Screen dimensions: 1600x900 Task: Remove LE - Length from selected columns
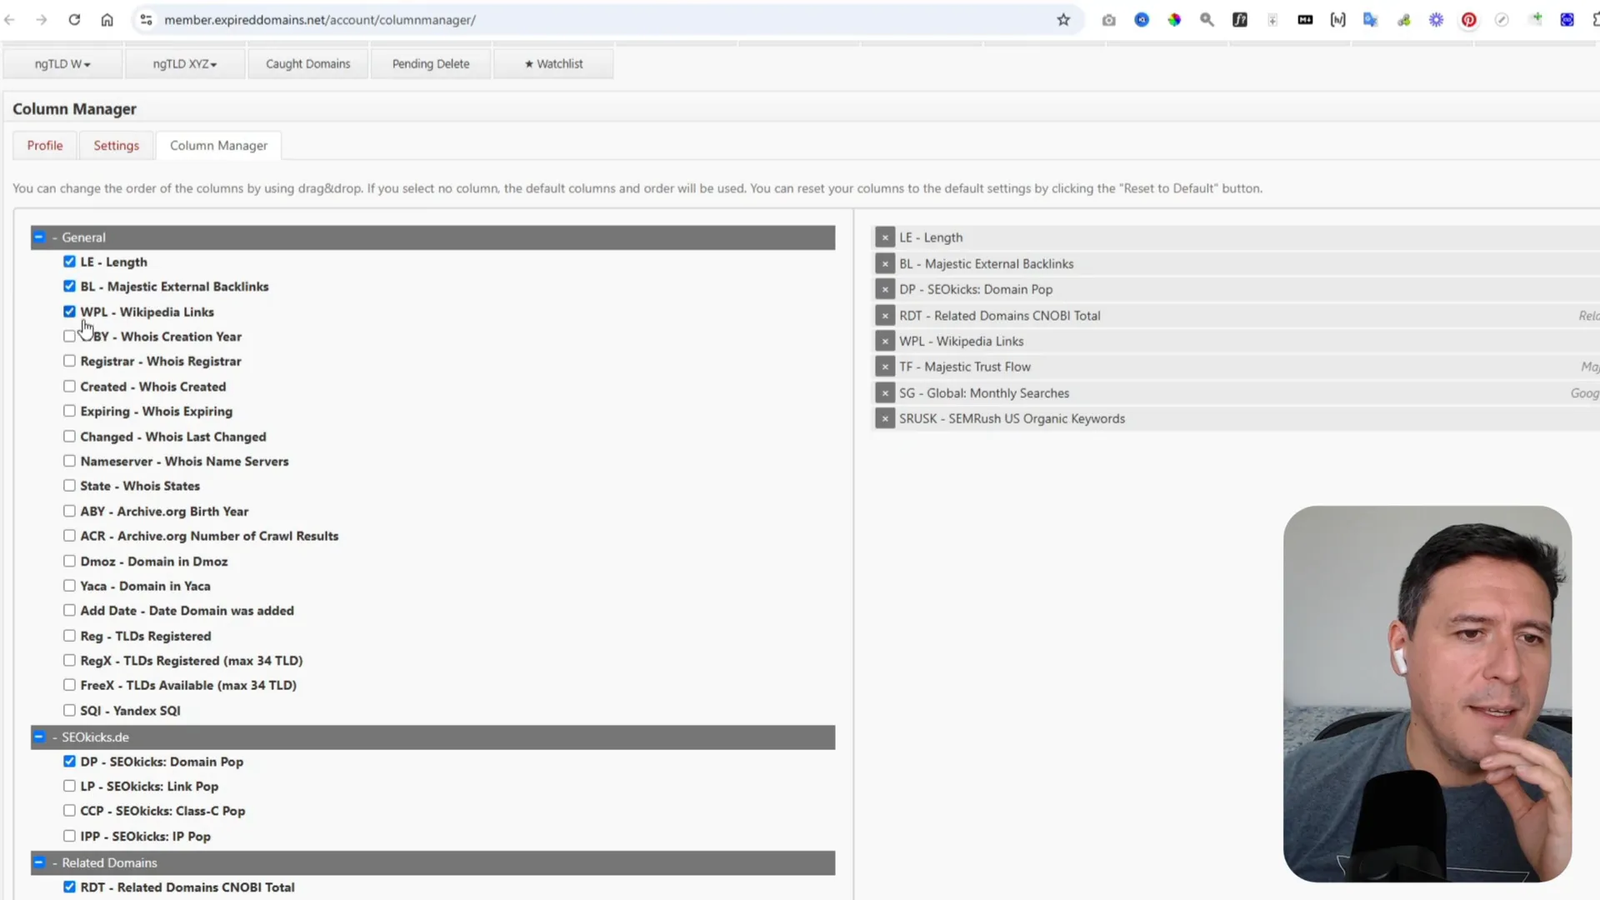(885, 237)
